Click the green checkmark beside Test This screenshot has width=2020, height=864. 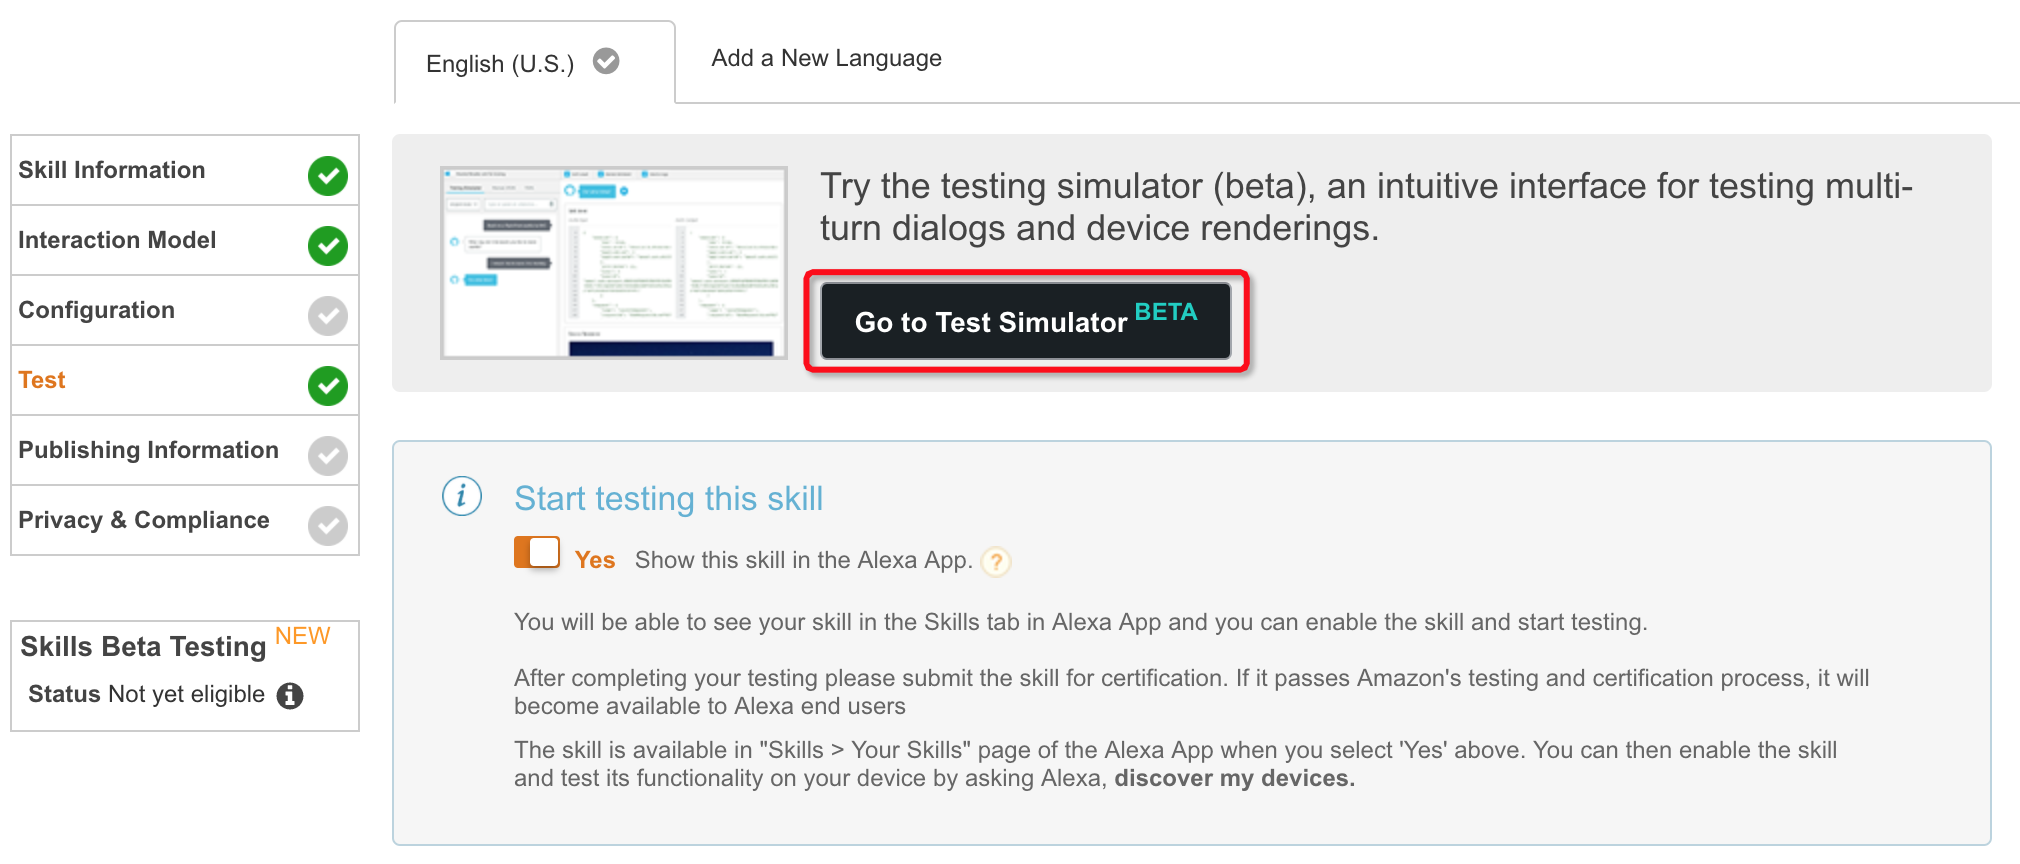click(x=327, y=386)
